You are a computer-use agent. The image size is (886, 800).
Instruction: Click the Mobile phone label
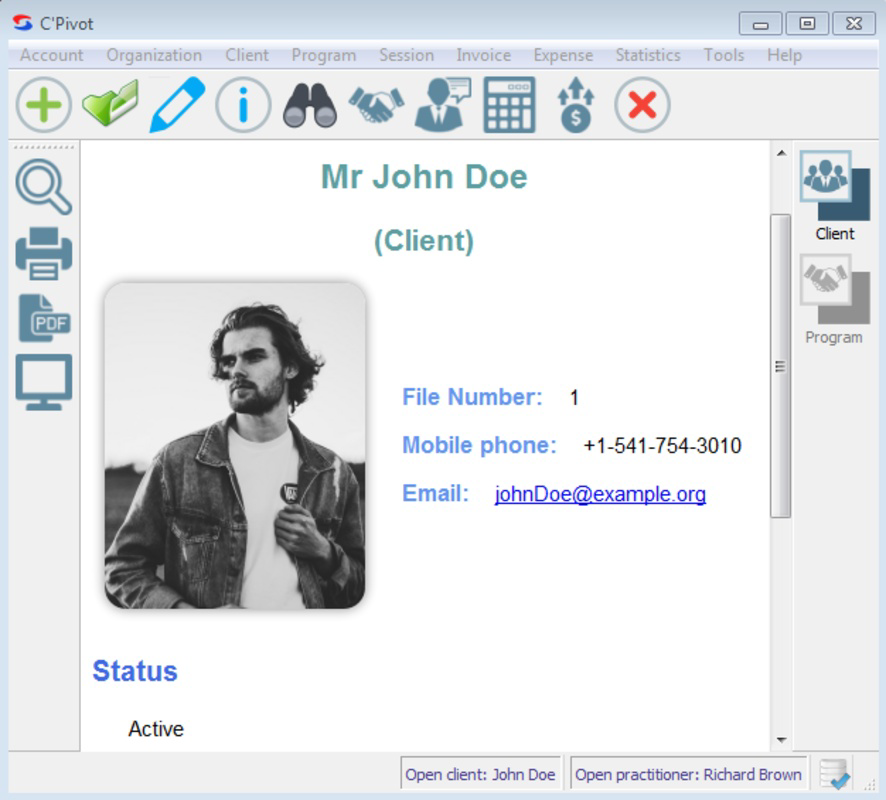pyautogui.click(x=479, y=446)
